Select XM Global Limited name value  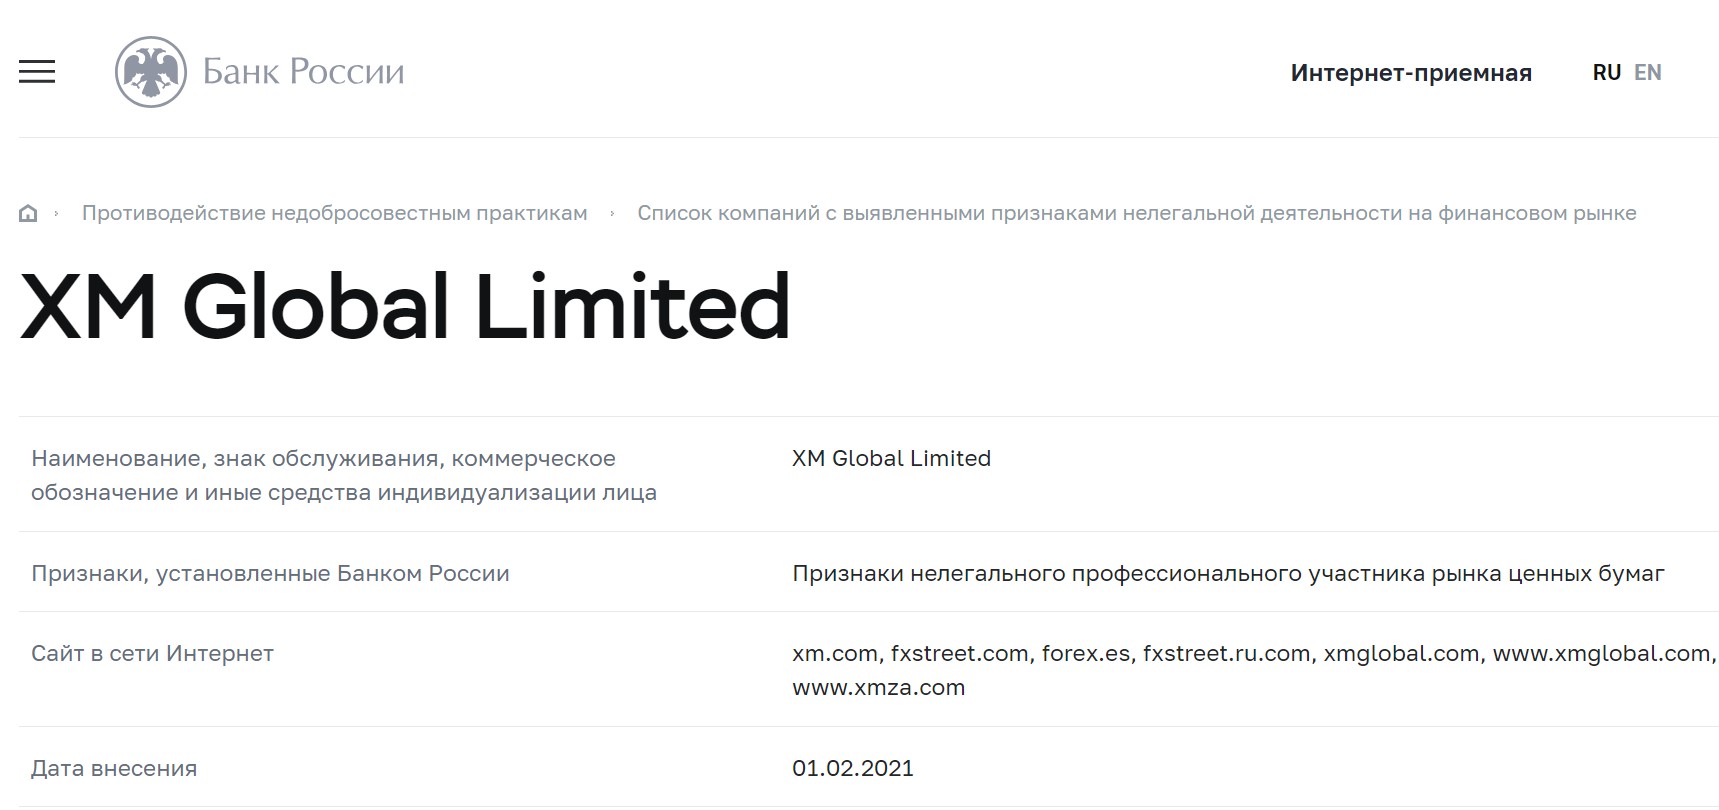point(891,458)
